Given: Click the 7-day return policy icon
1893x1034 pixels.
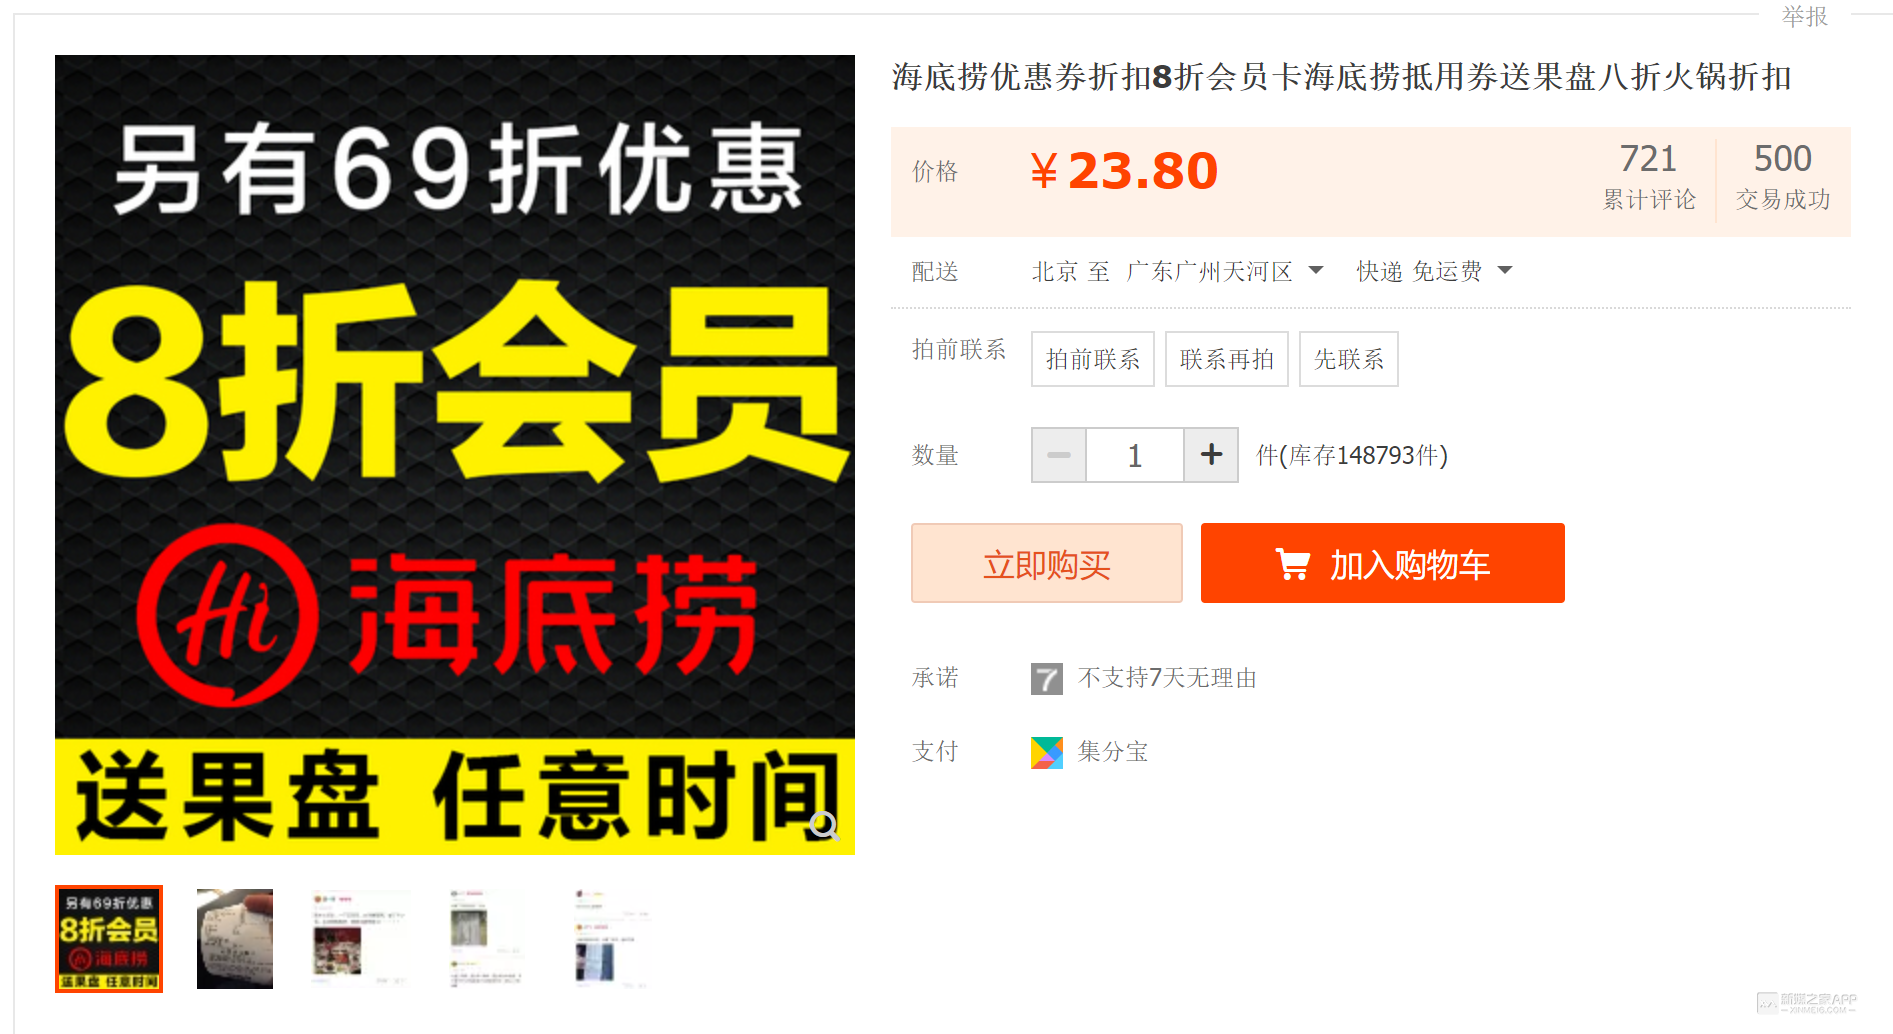Looking at the screenshot, I should coord(1047,679).
